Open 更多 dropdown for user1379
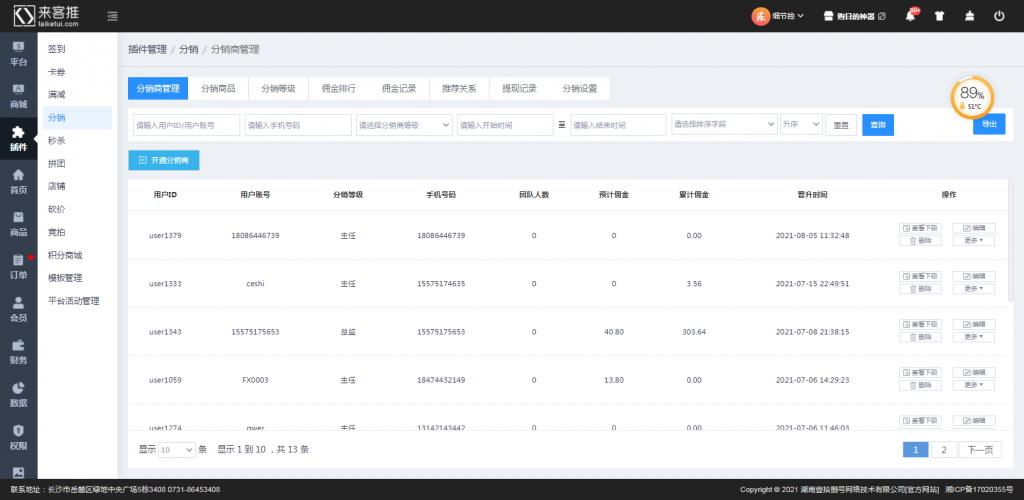This screenshot has width=1024, height=500. tap(974, 240)
